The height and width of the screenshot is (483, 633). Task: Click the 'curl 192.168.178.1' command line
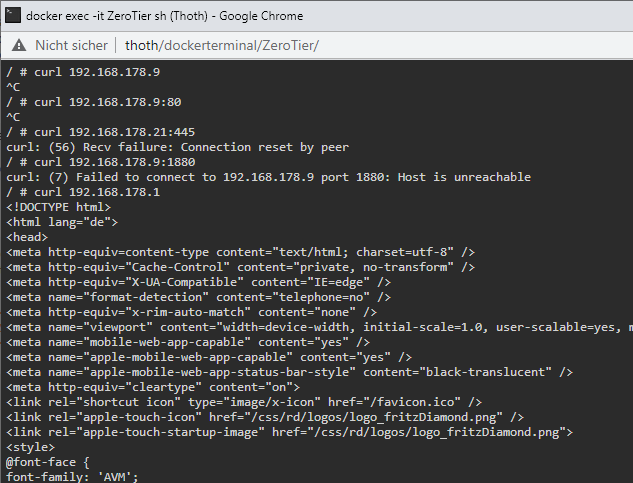pyautogui.click(x=83, y=192)
